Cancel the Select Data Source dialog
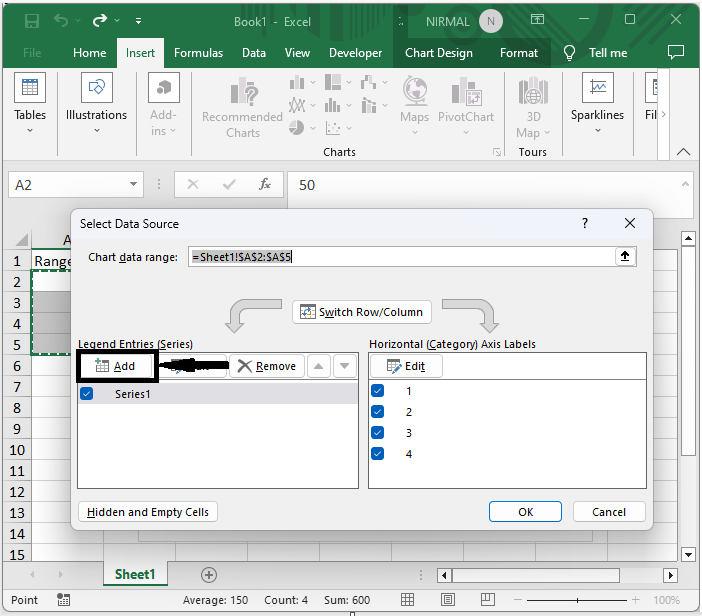The image size is (702, 616). (x=609, y=512)
